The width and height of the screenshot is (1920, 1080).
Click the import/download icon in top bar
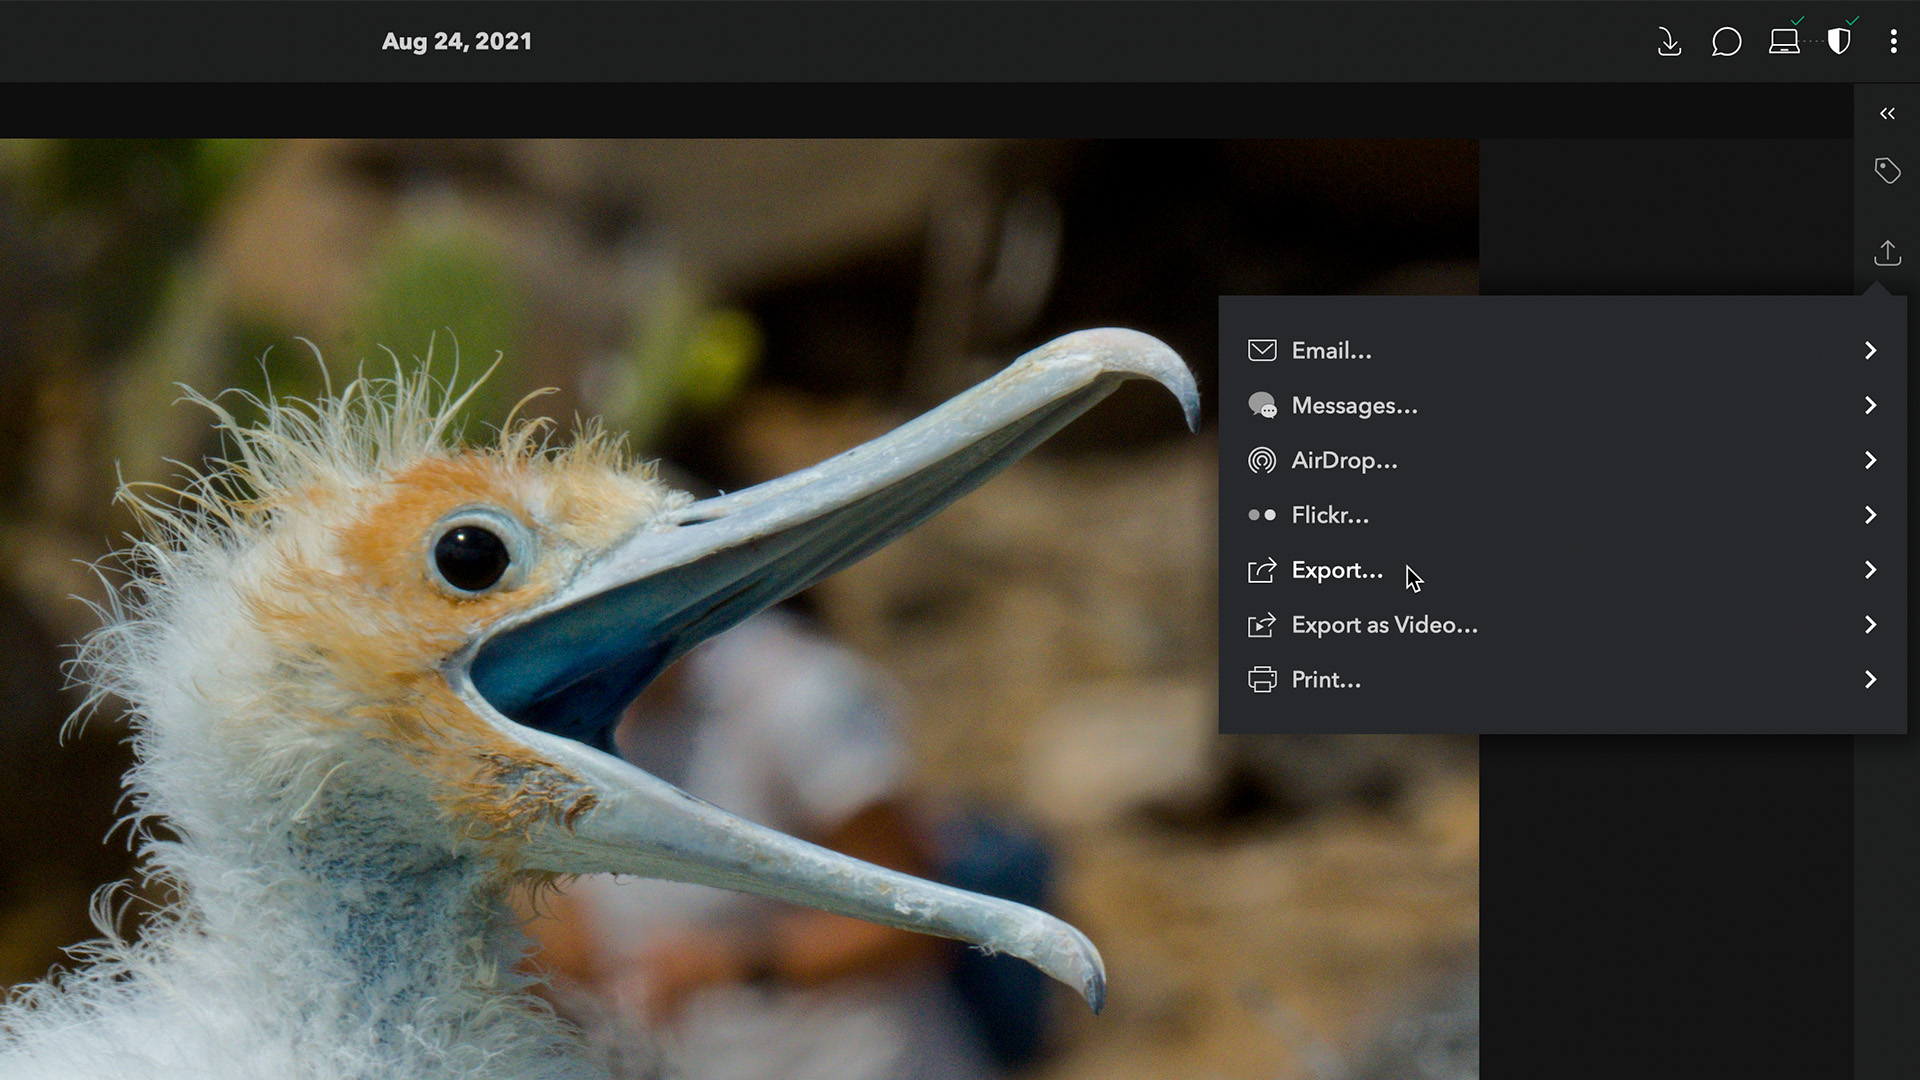[1669, 41]
